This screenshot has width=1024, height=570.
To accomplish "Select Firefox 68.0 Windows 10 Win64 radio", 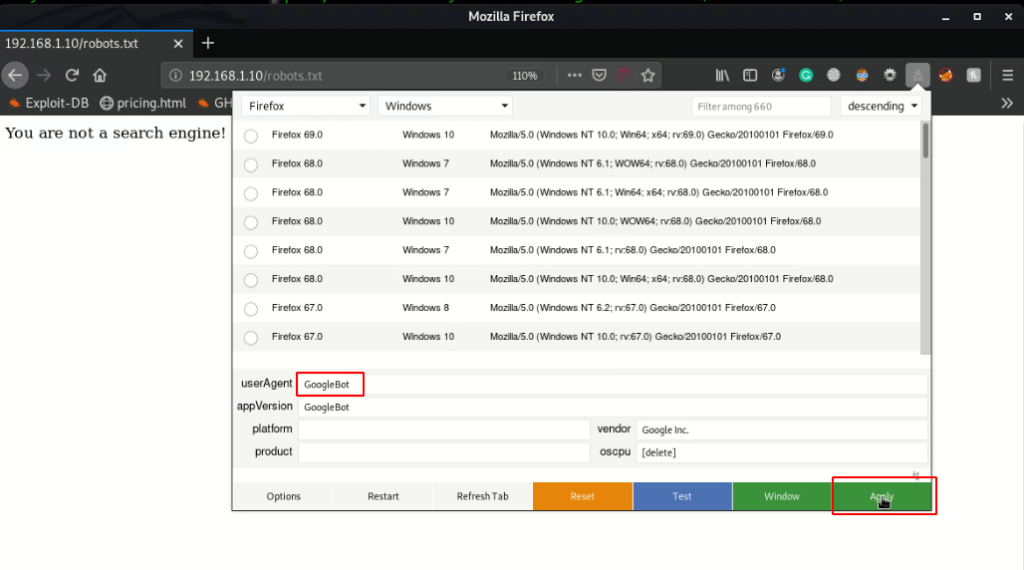I will tap(251, 280).
